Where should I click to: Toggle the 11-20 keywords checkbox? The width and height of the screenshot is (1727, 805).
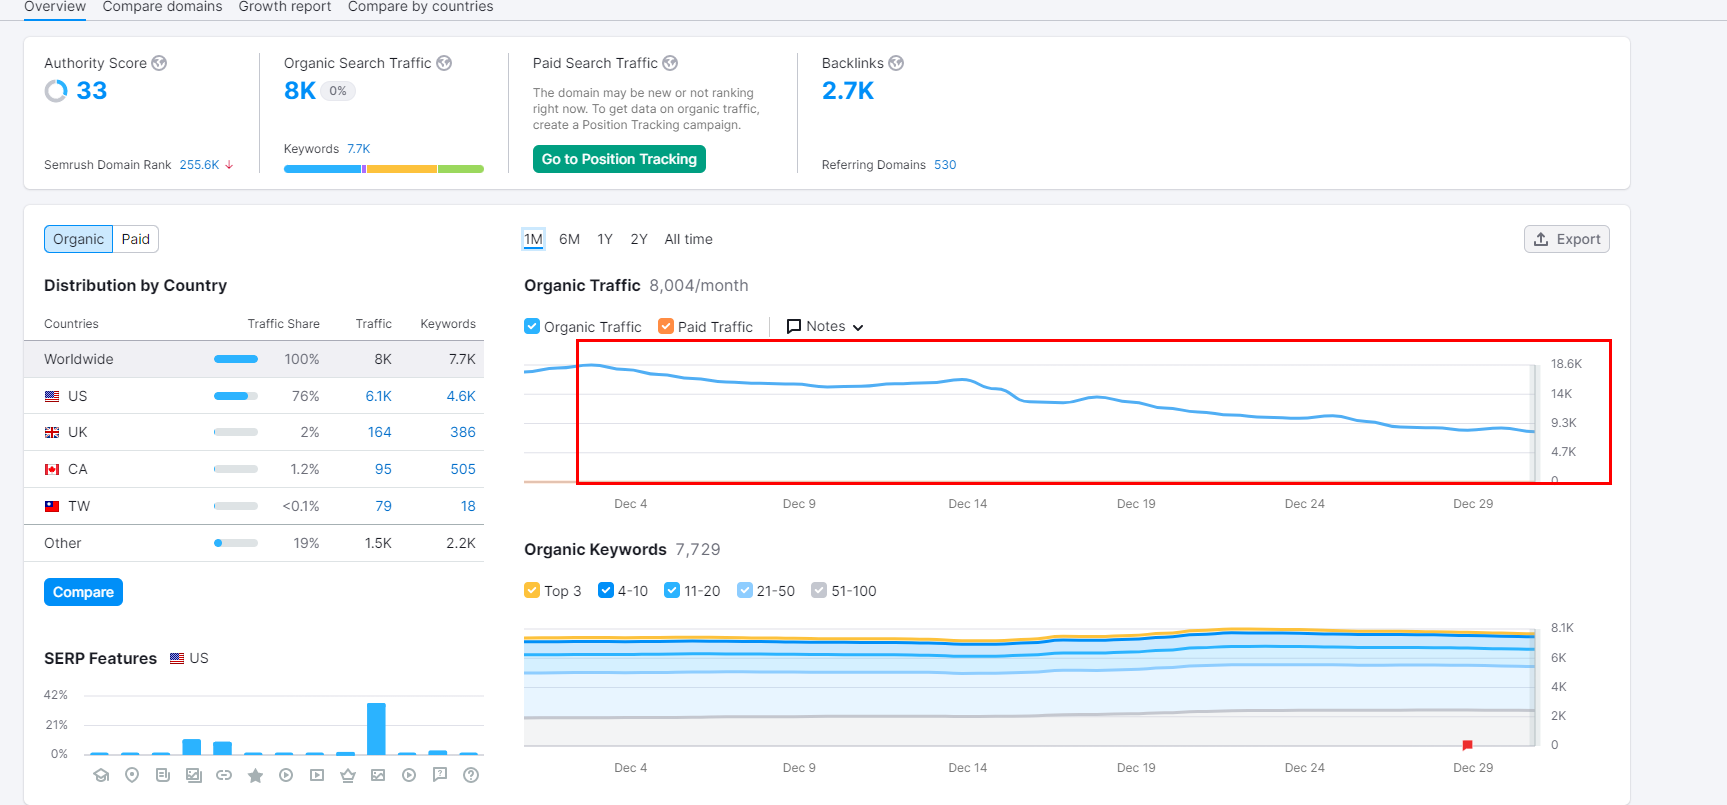672,590
